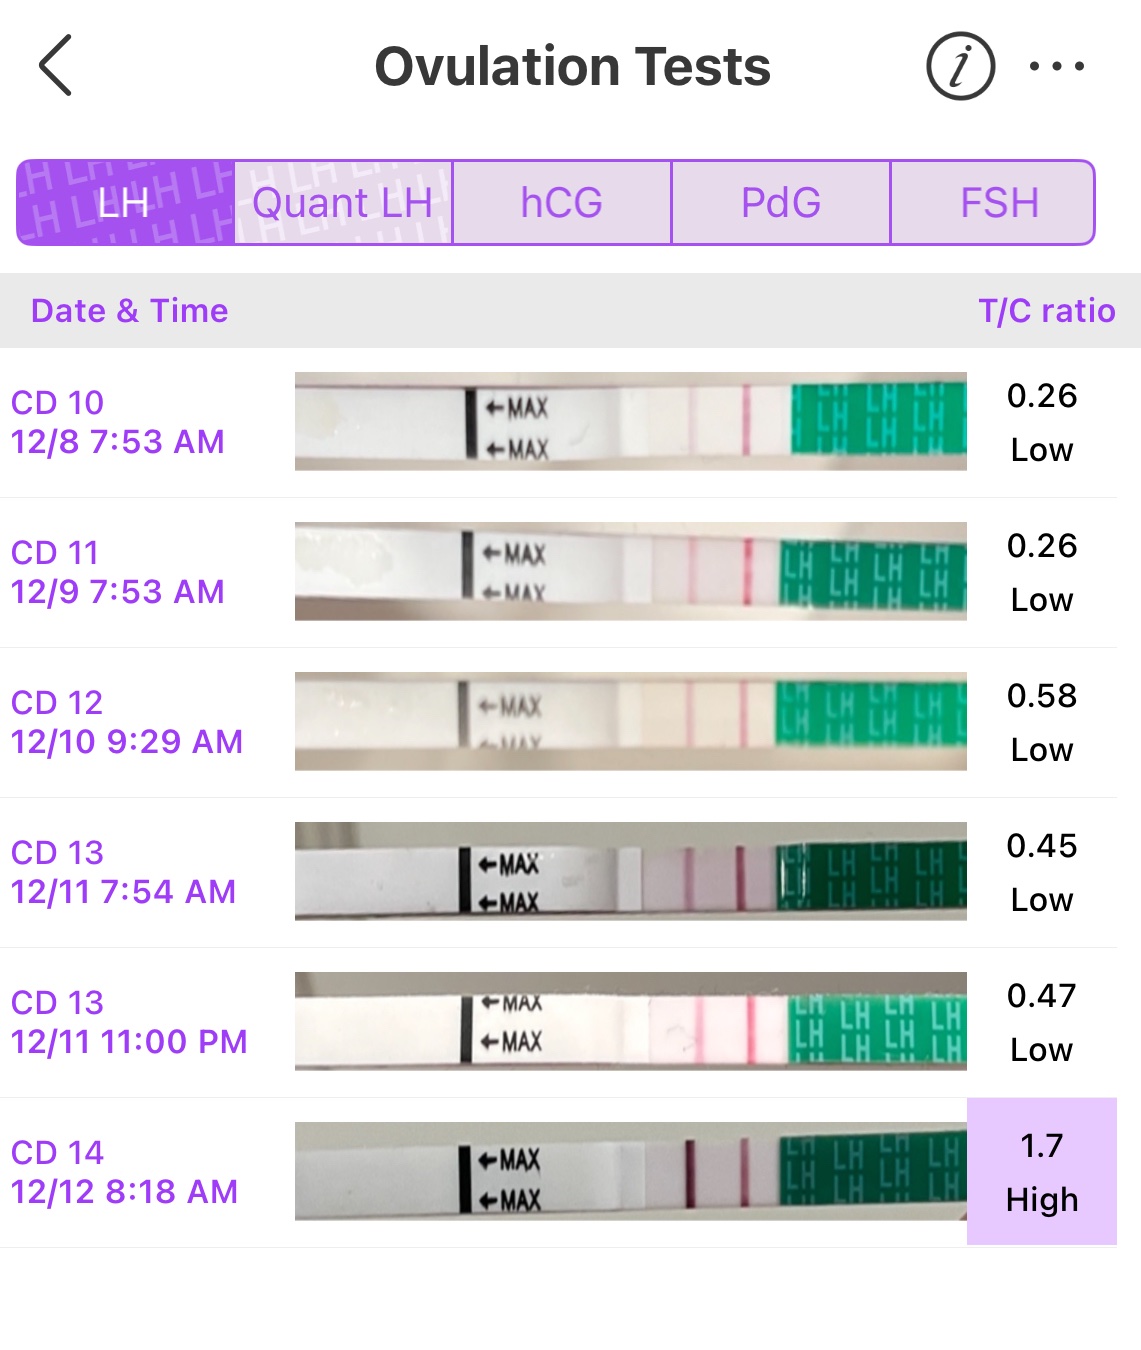This screenshot has height=1350, width=1141.
Task: View the 12/11 11:00 PM strip image
Action: (x=630, y=1021)
